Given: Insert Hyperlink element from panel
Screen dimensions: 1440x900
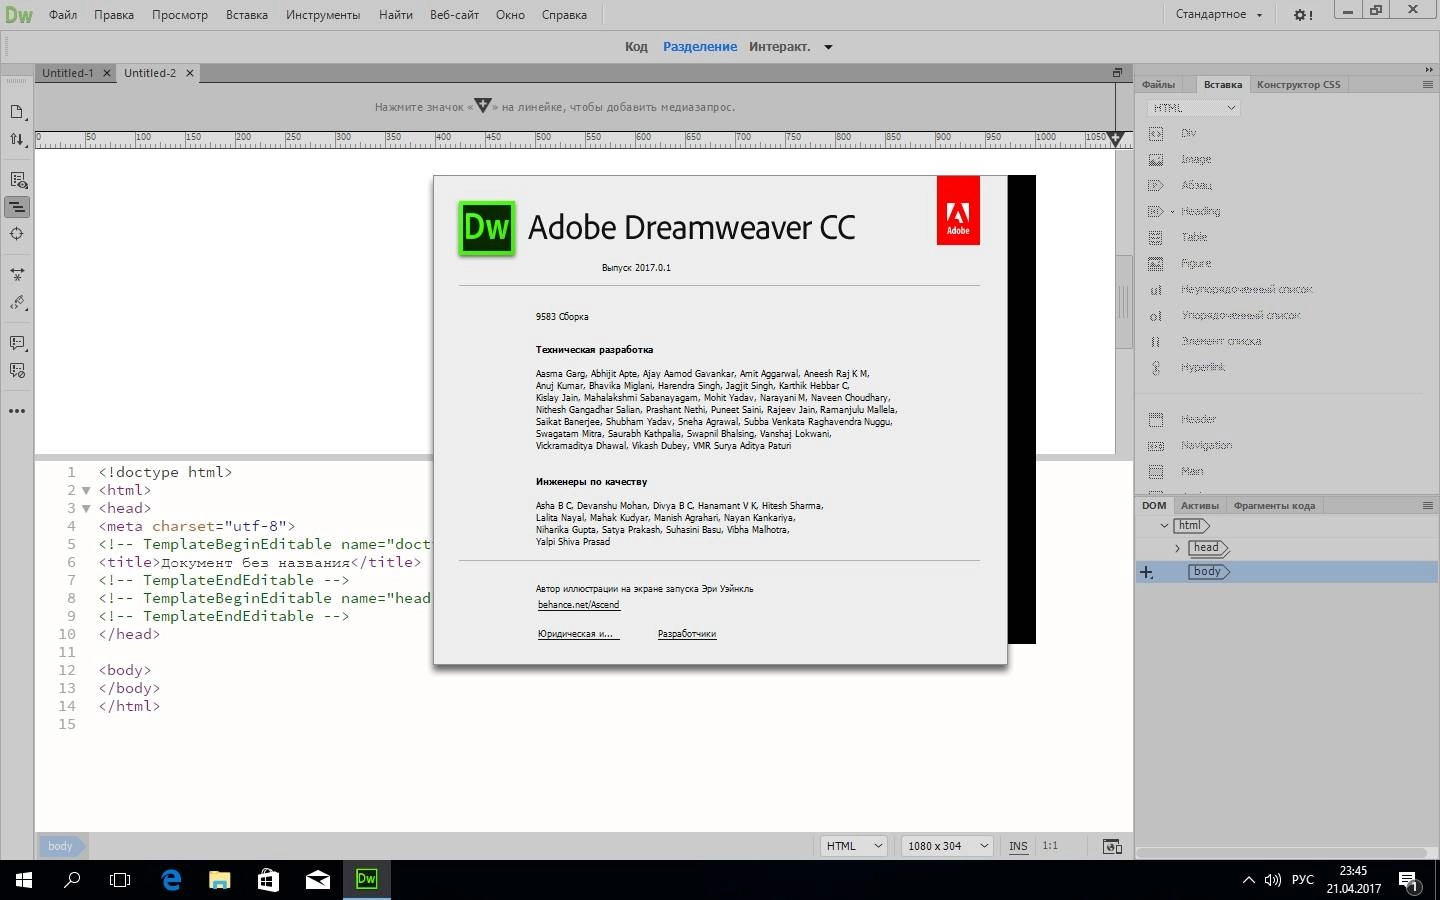Looking at the screenshot, I should [x=1202, y=367].
